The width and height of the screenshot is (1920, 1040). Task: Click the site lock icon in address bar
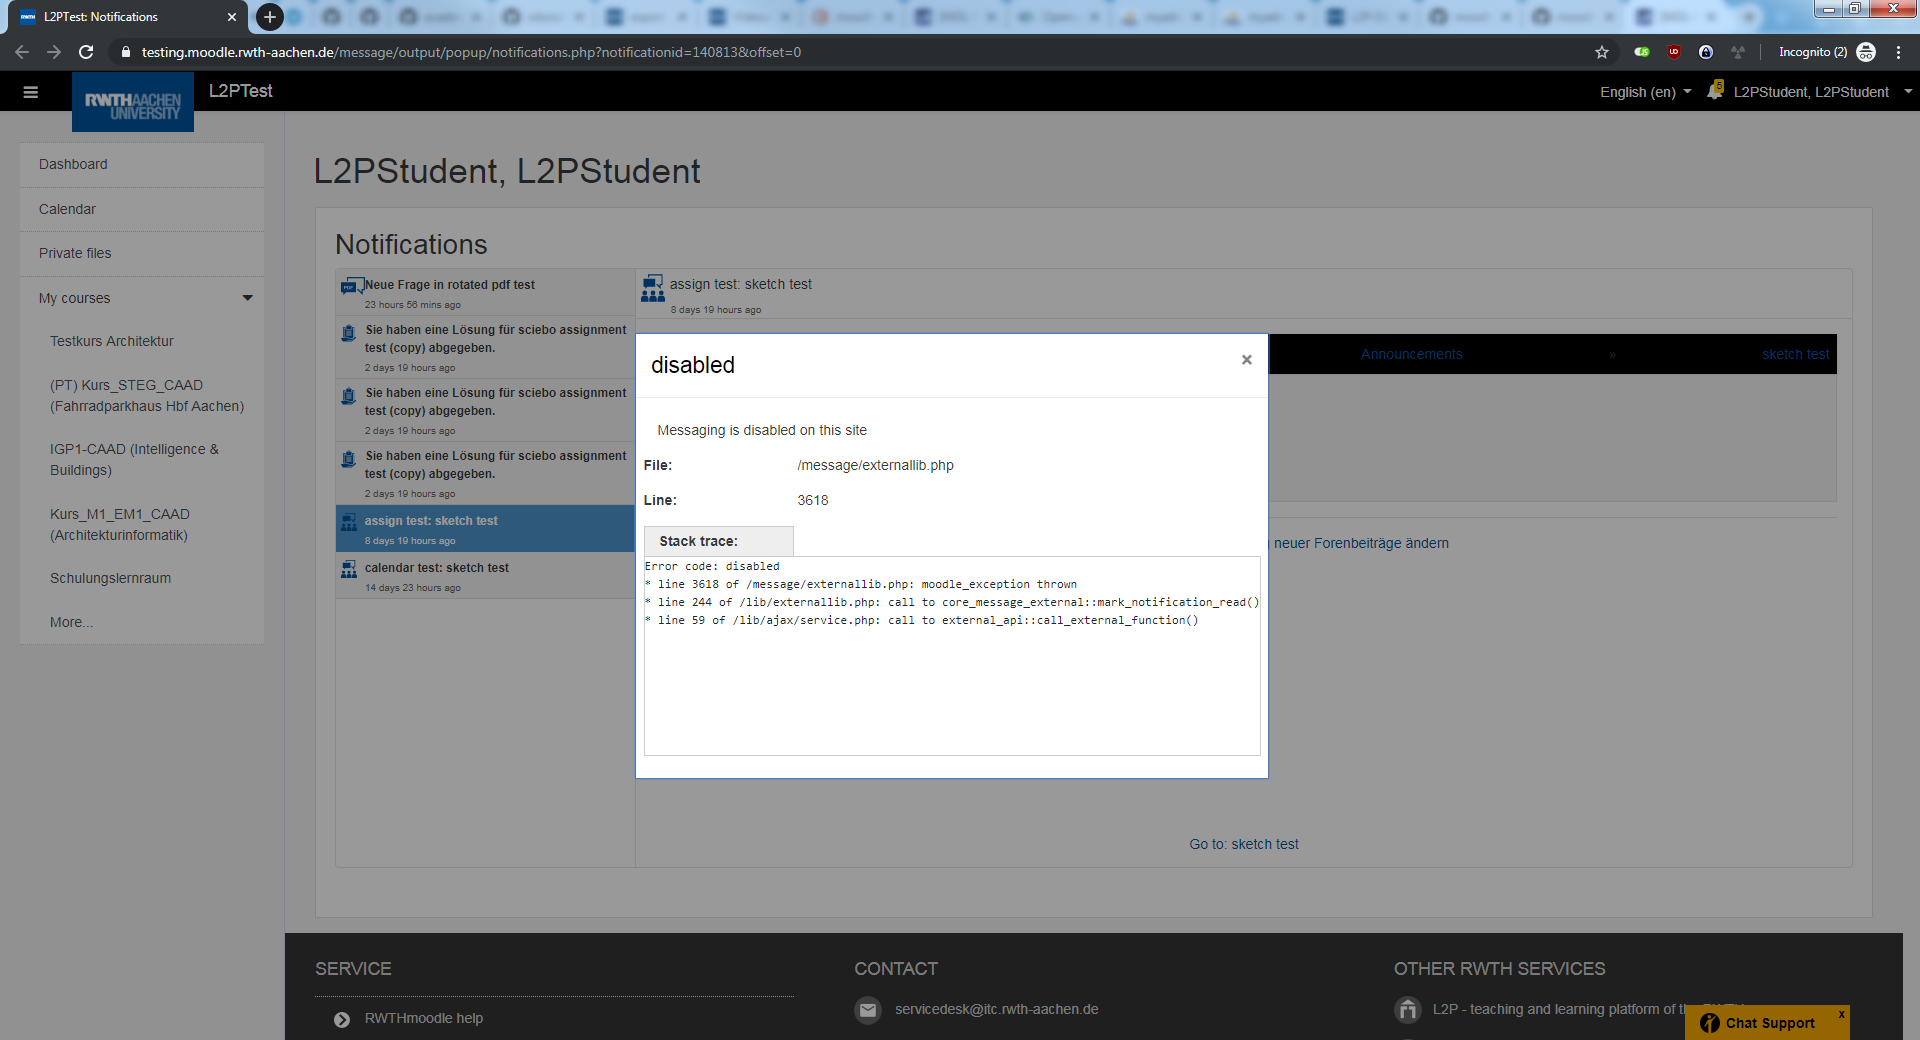[125, 52]
